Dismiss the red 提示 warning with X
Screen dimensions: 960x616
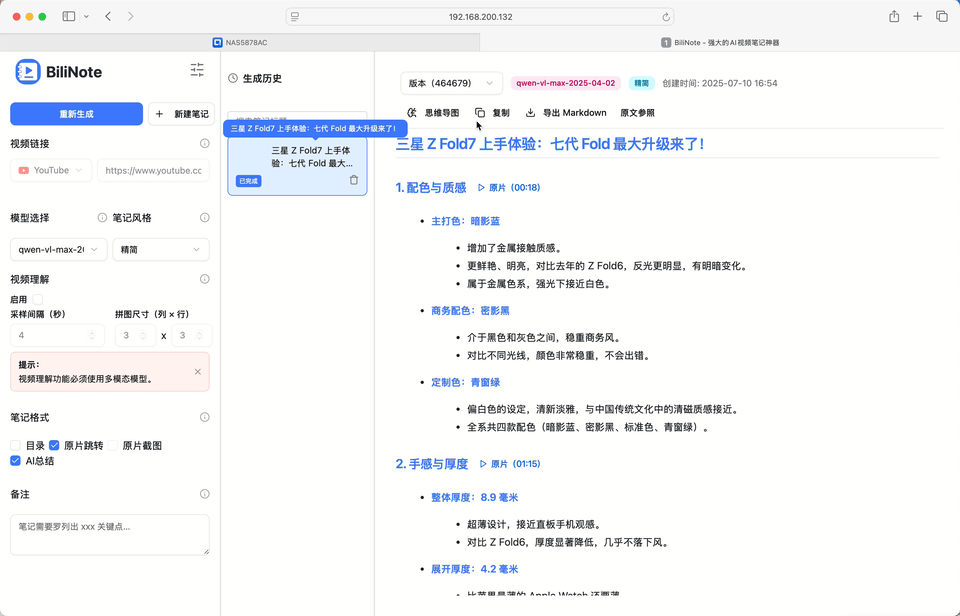point(197,372)
